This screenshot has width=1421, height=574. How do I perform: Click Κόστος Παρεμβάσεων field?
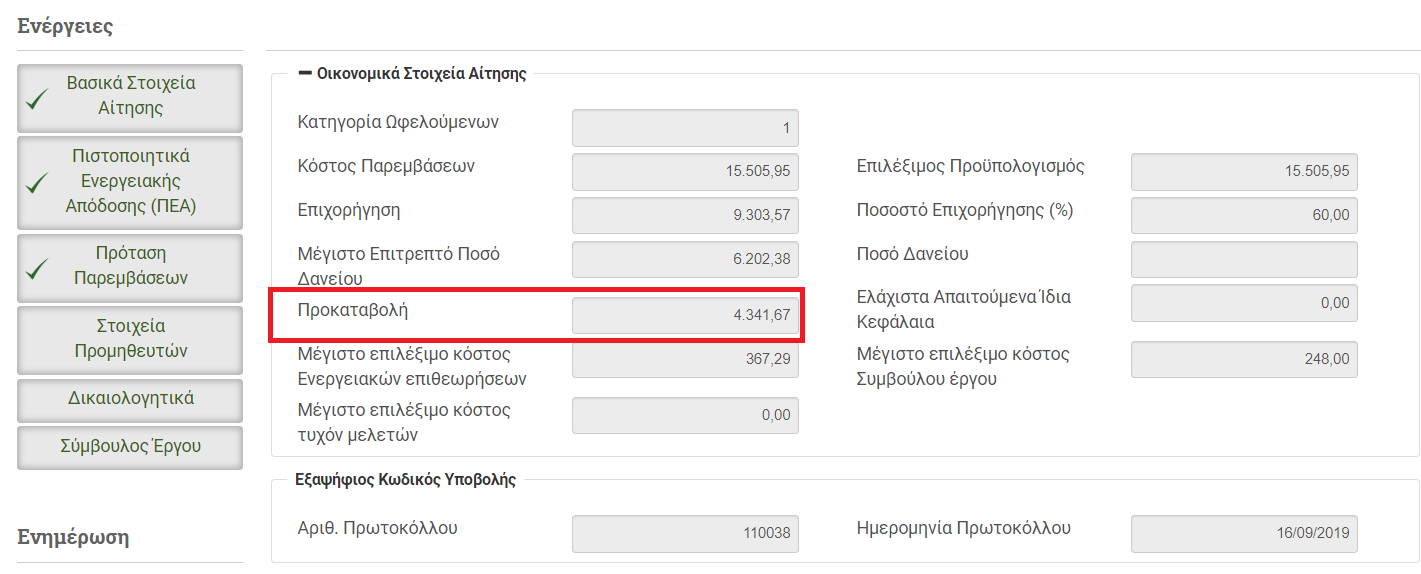[685, 172]
